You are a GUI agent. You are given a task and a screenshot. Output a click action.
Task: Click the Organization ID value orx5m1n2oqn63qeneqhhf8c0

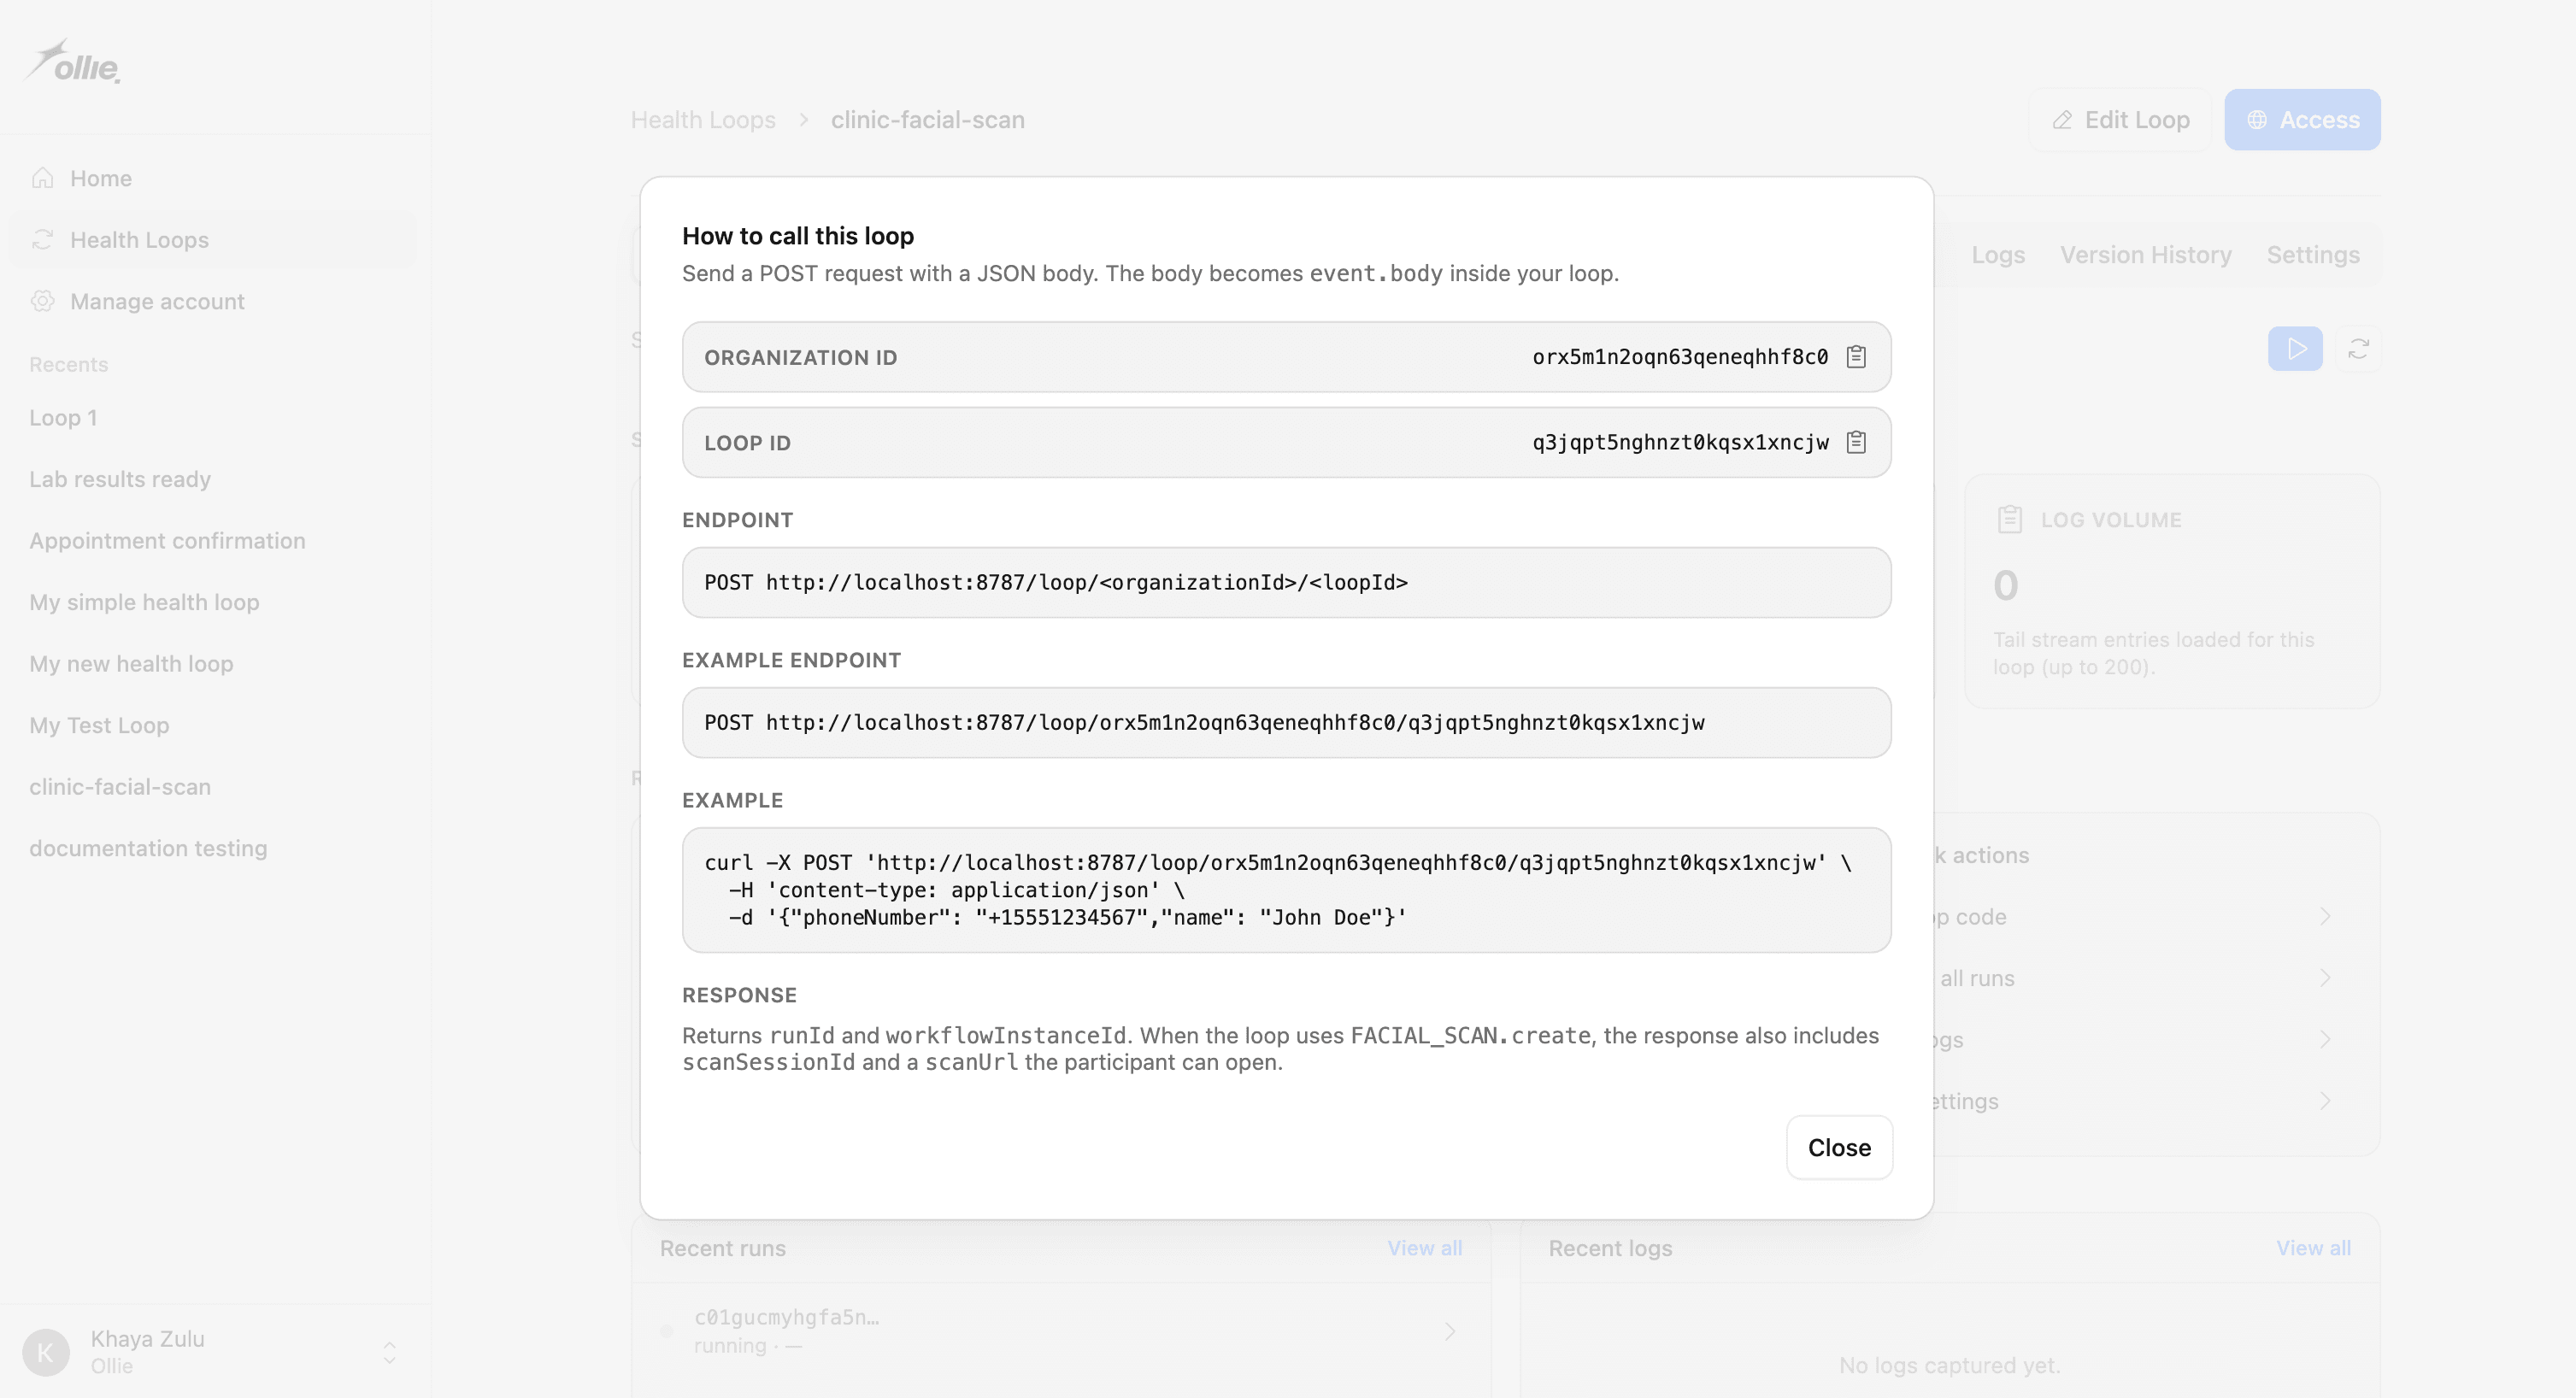1680,357
